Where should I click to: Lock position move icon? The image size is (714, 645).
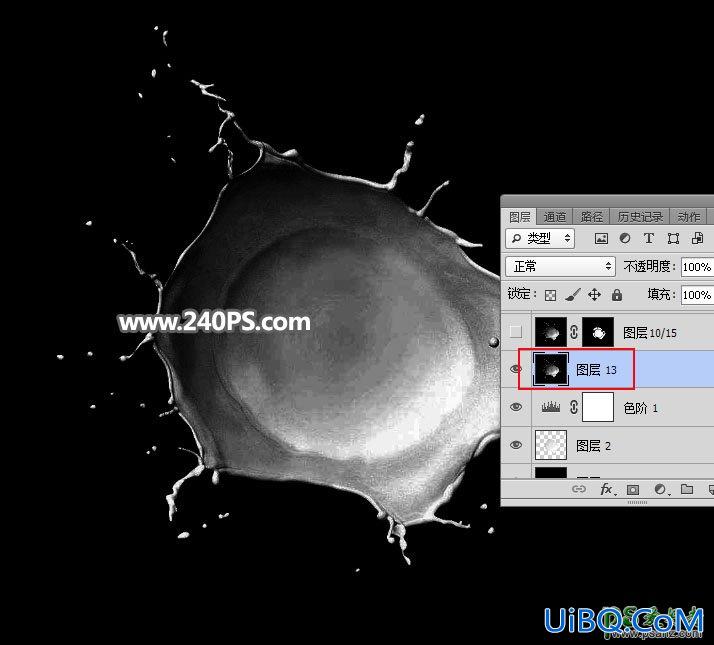[x=594, y=295]
